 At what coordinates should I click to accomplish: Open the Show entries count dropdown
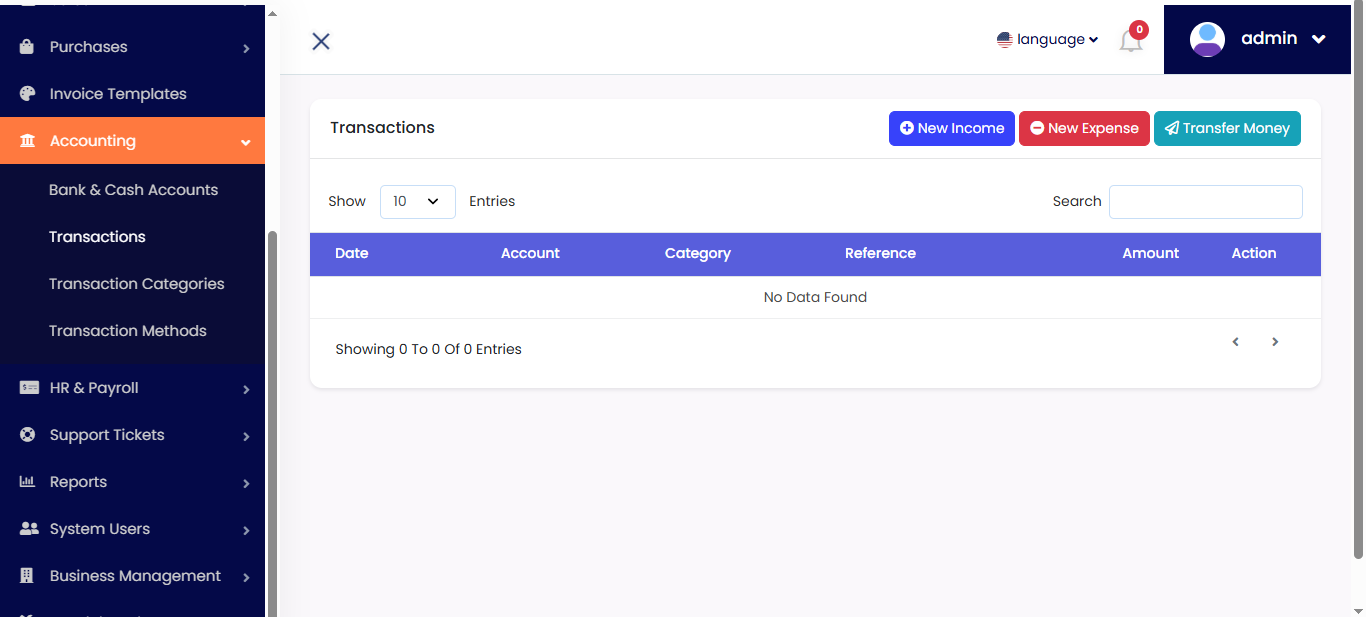coord(418,202)
